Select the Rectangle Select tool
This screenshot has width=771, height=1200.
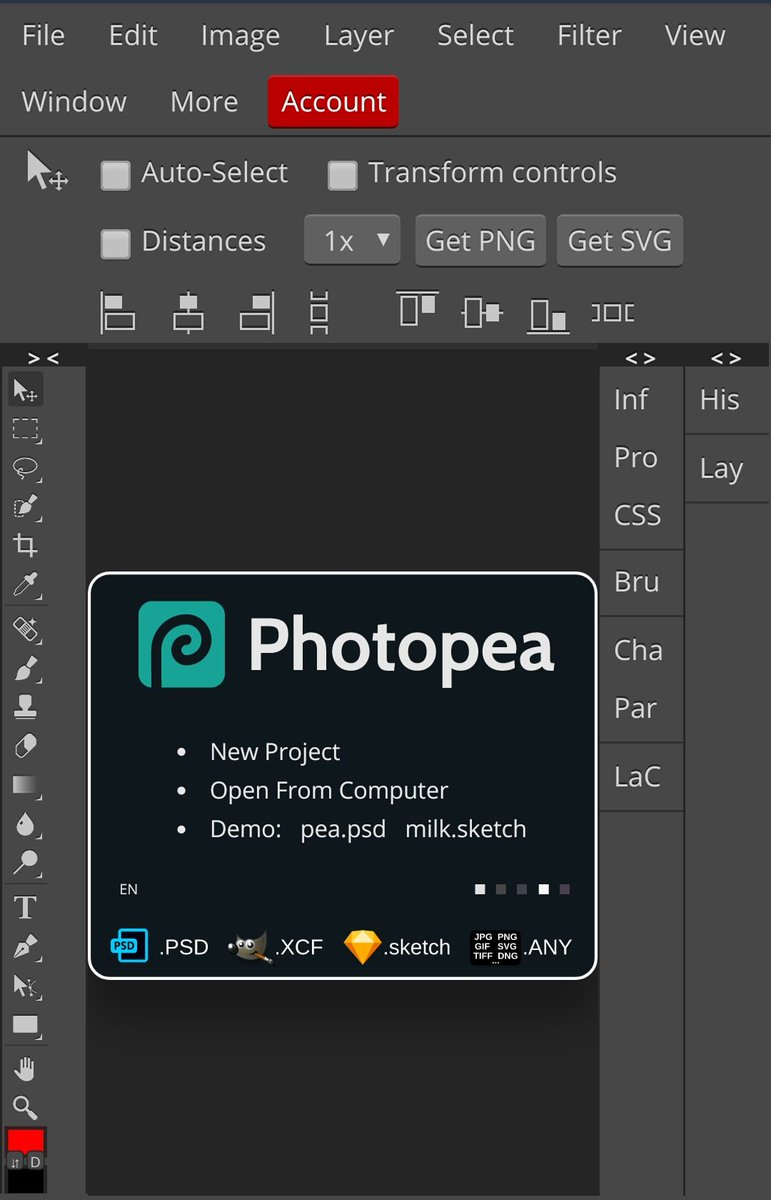[x=26, y=430]
